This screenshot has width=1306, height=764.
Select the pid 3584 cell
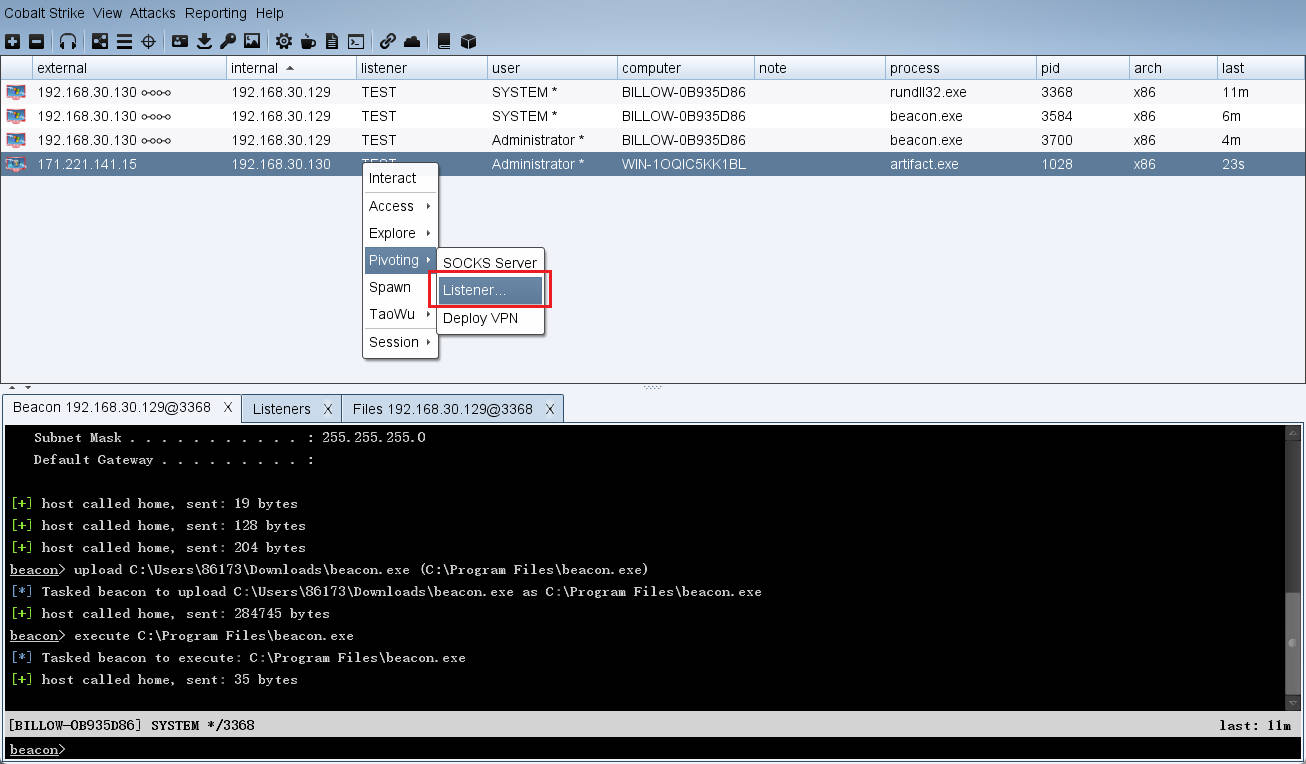pos(1082,116)
